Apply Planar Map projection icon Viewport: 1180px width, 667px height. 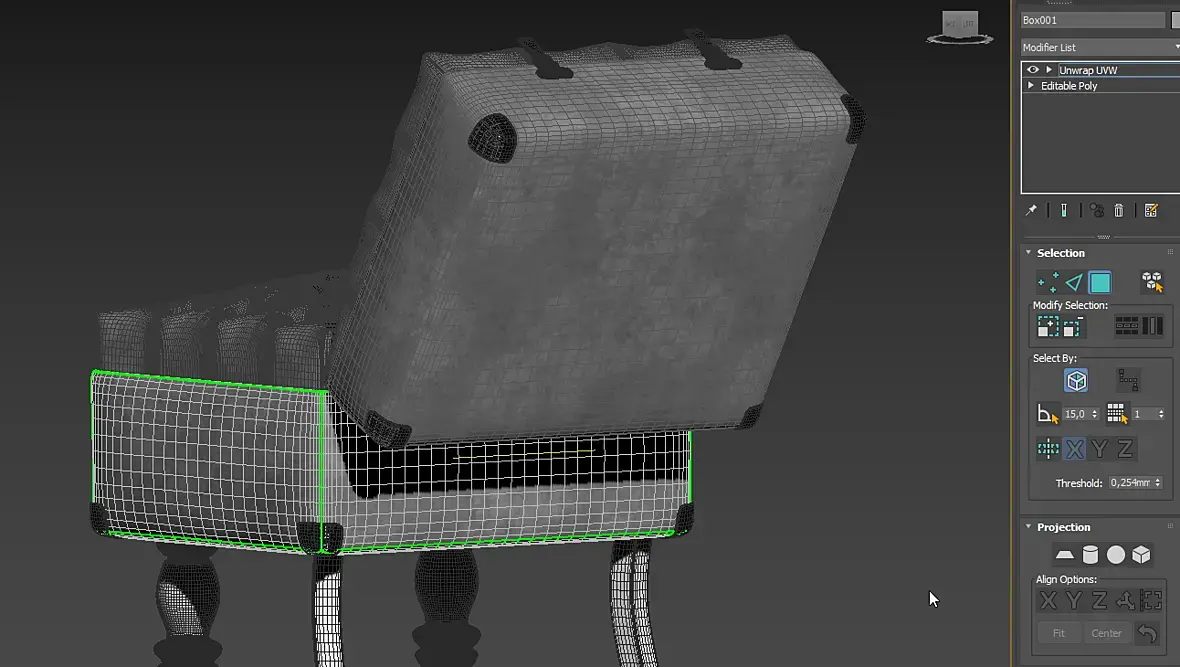click(1064, 555)
